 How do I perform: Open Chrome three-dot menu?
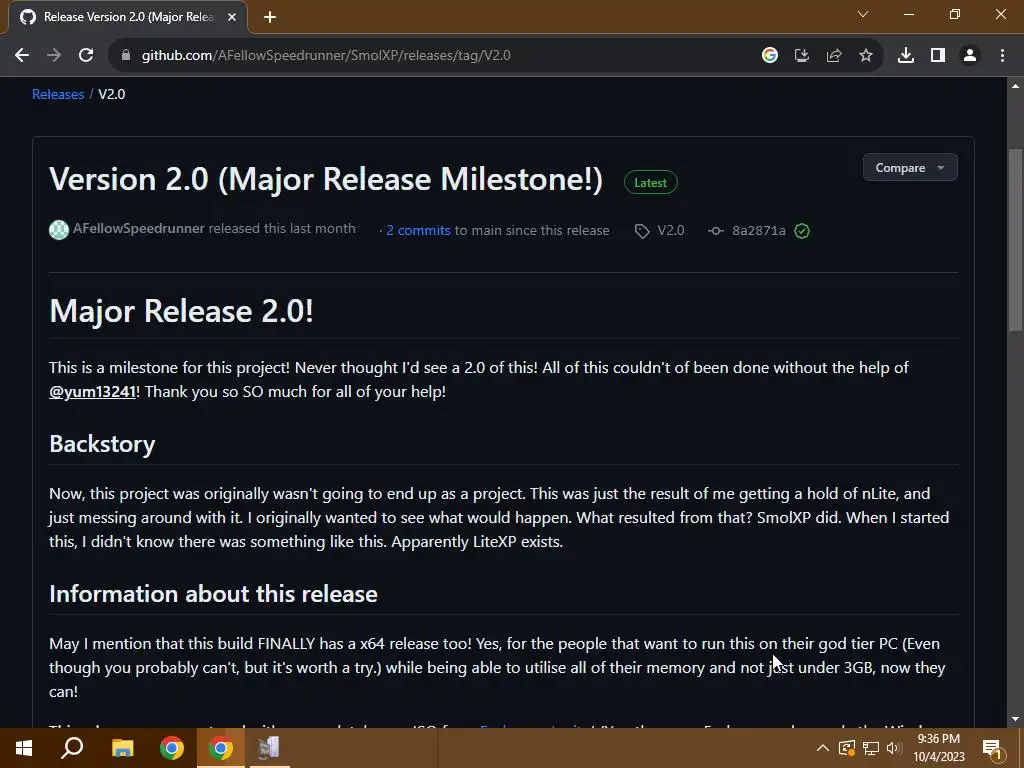tap(1002, 56)
